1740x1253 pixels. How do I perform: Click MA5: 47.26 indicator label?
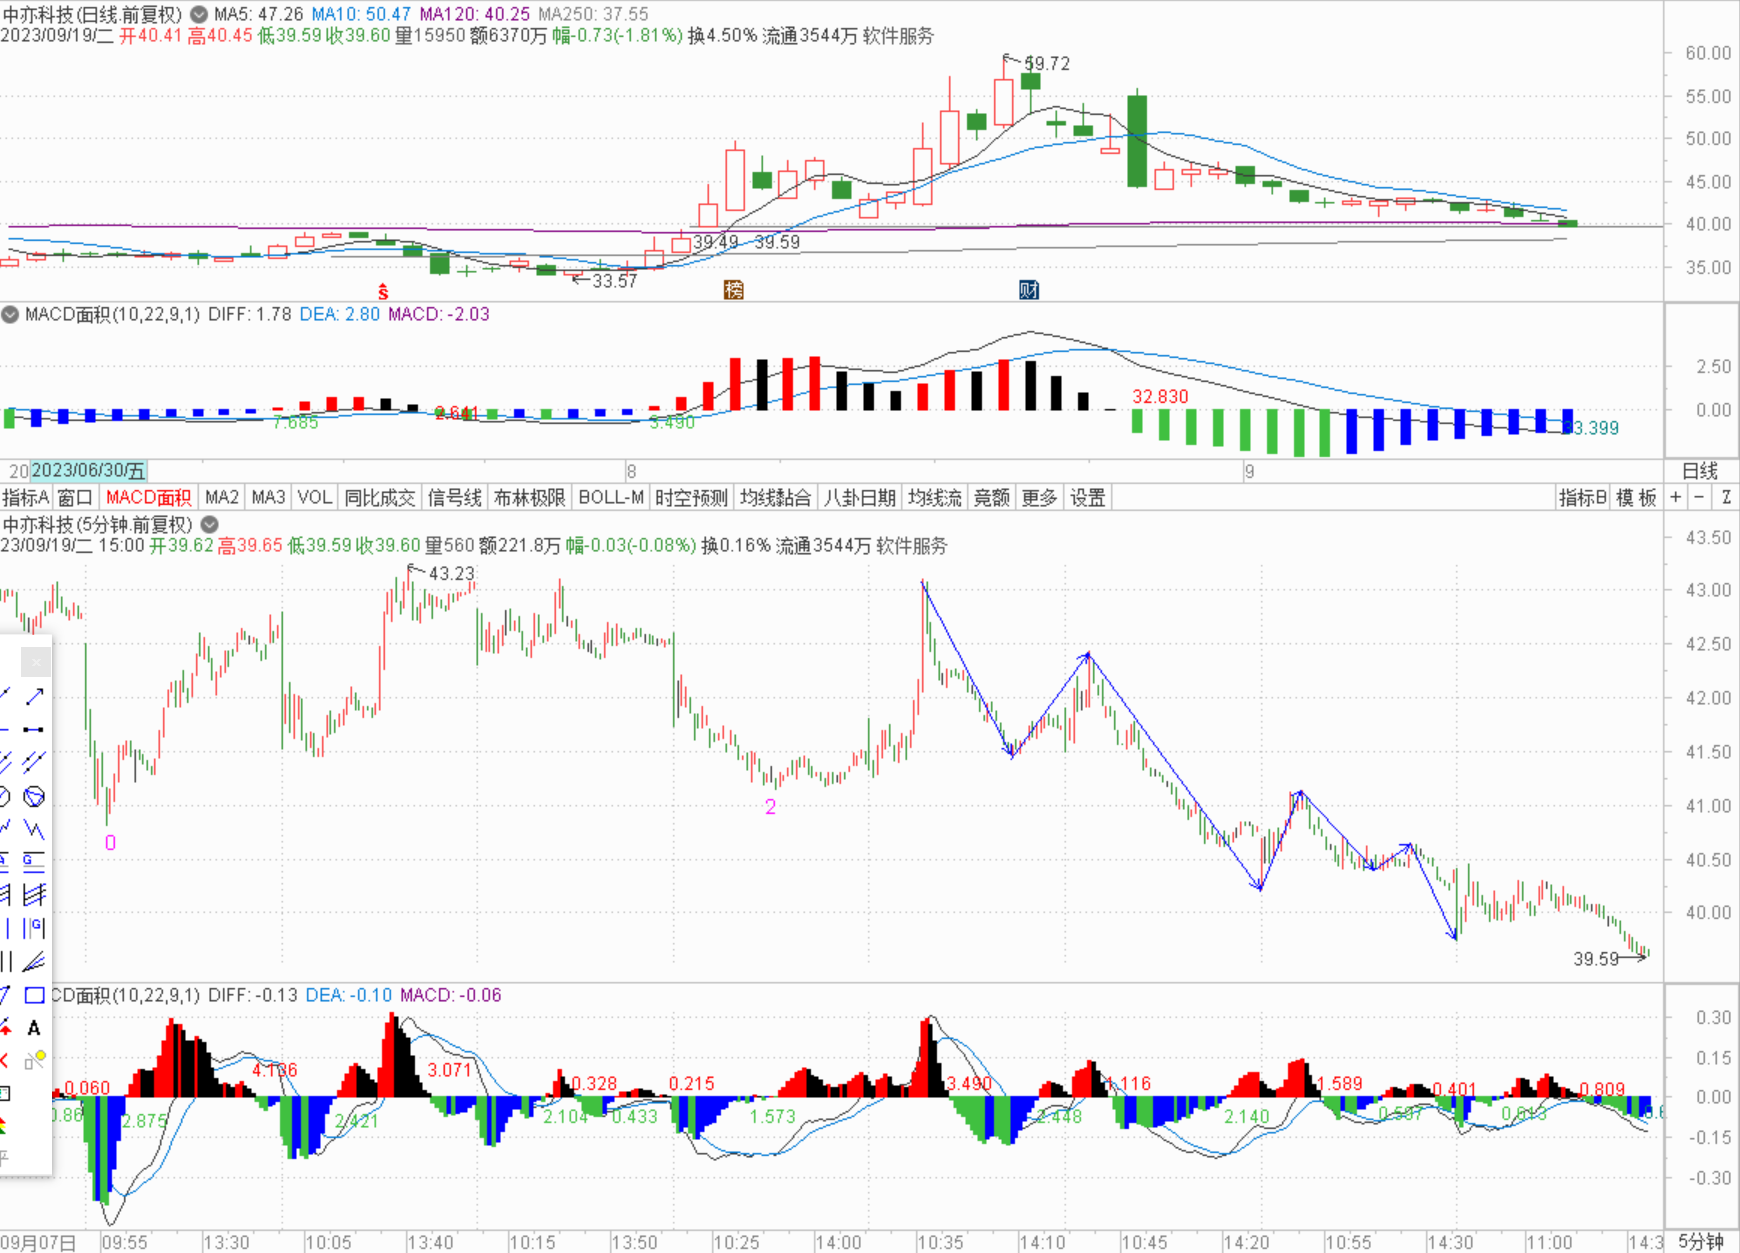pyautogui.click(x=259, y=14)
